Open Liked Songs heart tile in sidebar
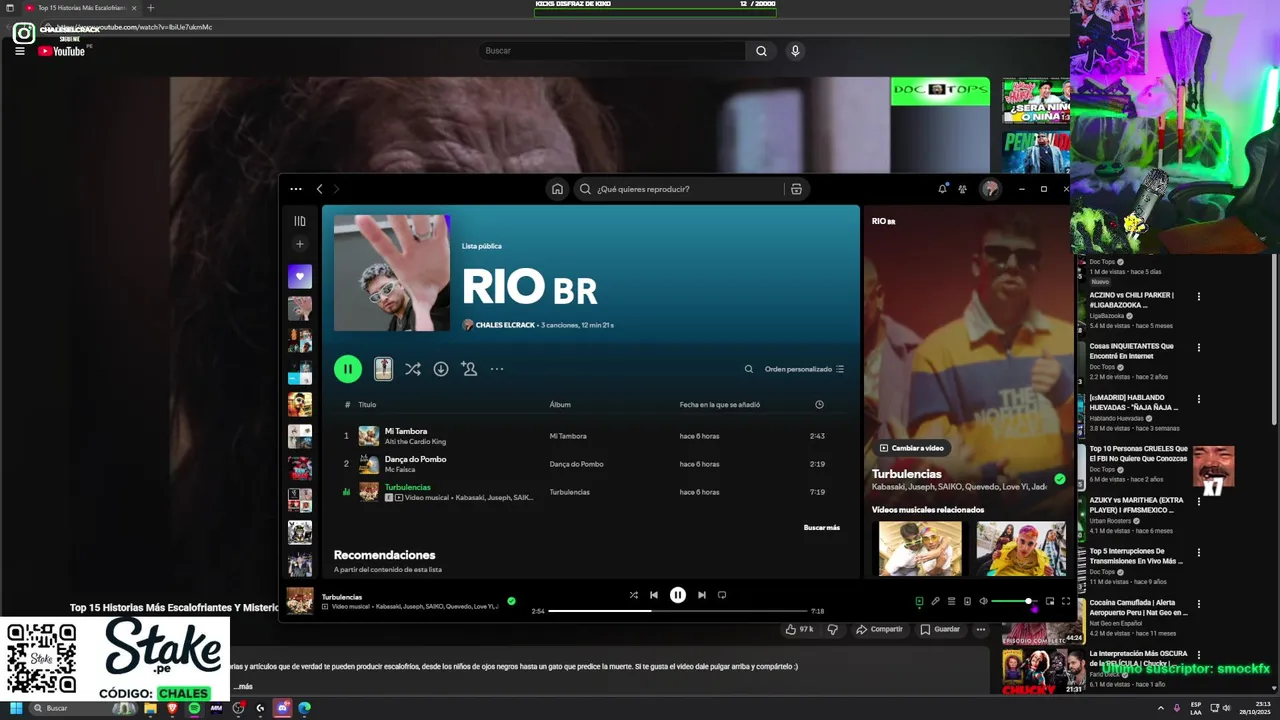 pyautogui.click(x=300, y=276)
